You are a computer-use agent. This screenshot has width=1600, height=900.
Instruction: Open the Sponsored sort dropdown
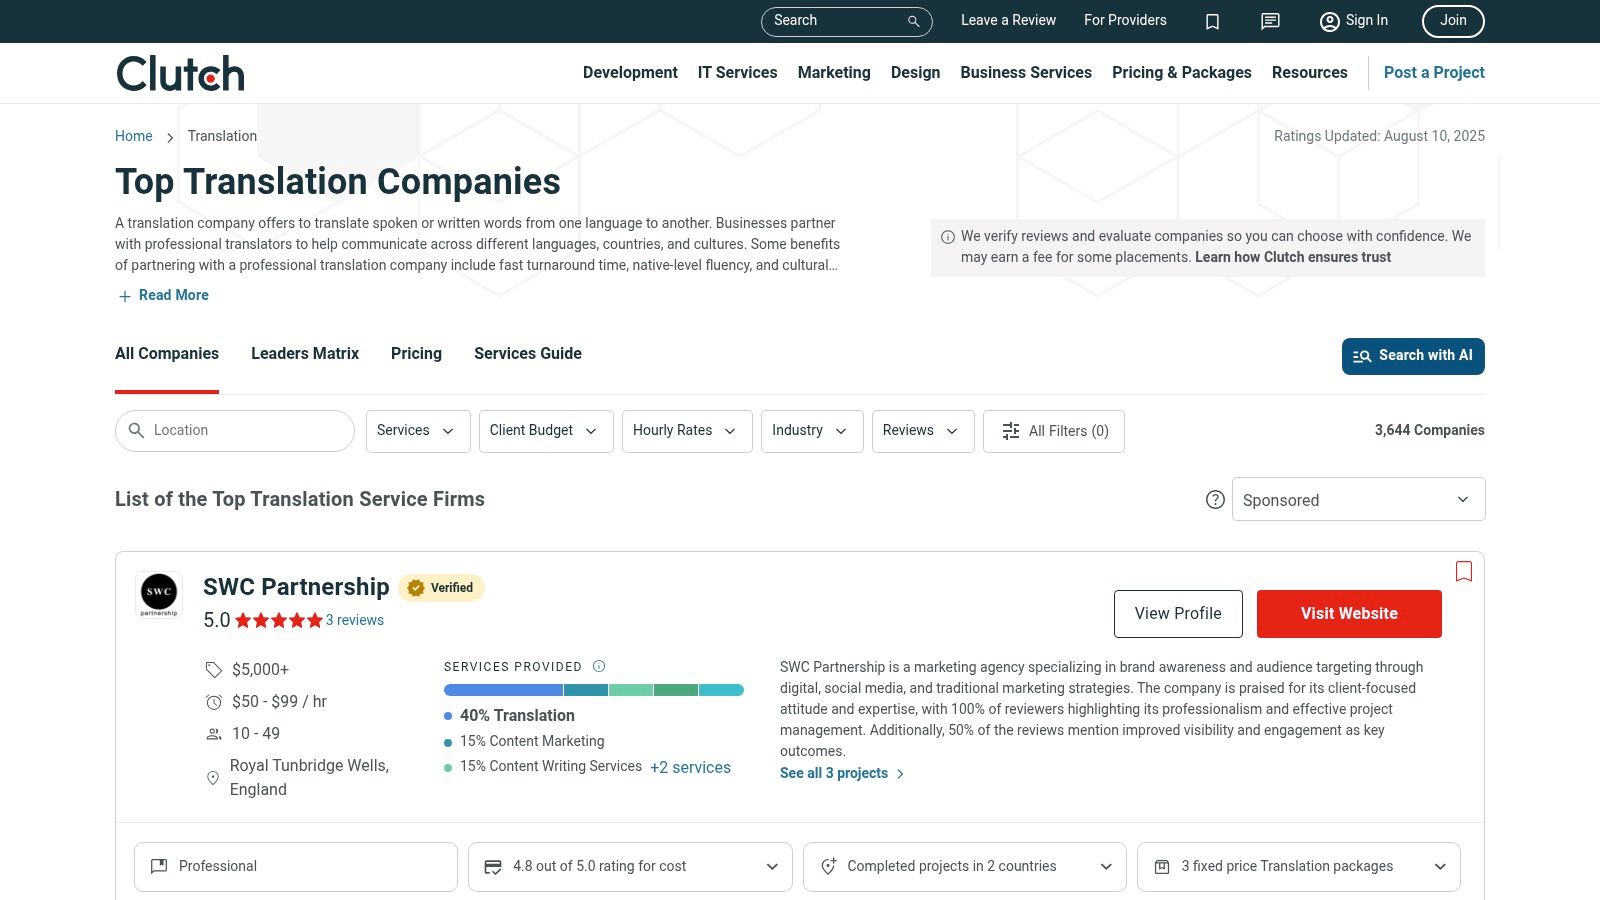1358,499
